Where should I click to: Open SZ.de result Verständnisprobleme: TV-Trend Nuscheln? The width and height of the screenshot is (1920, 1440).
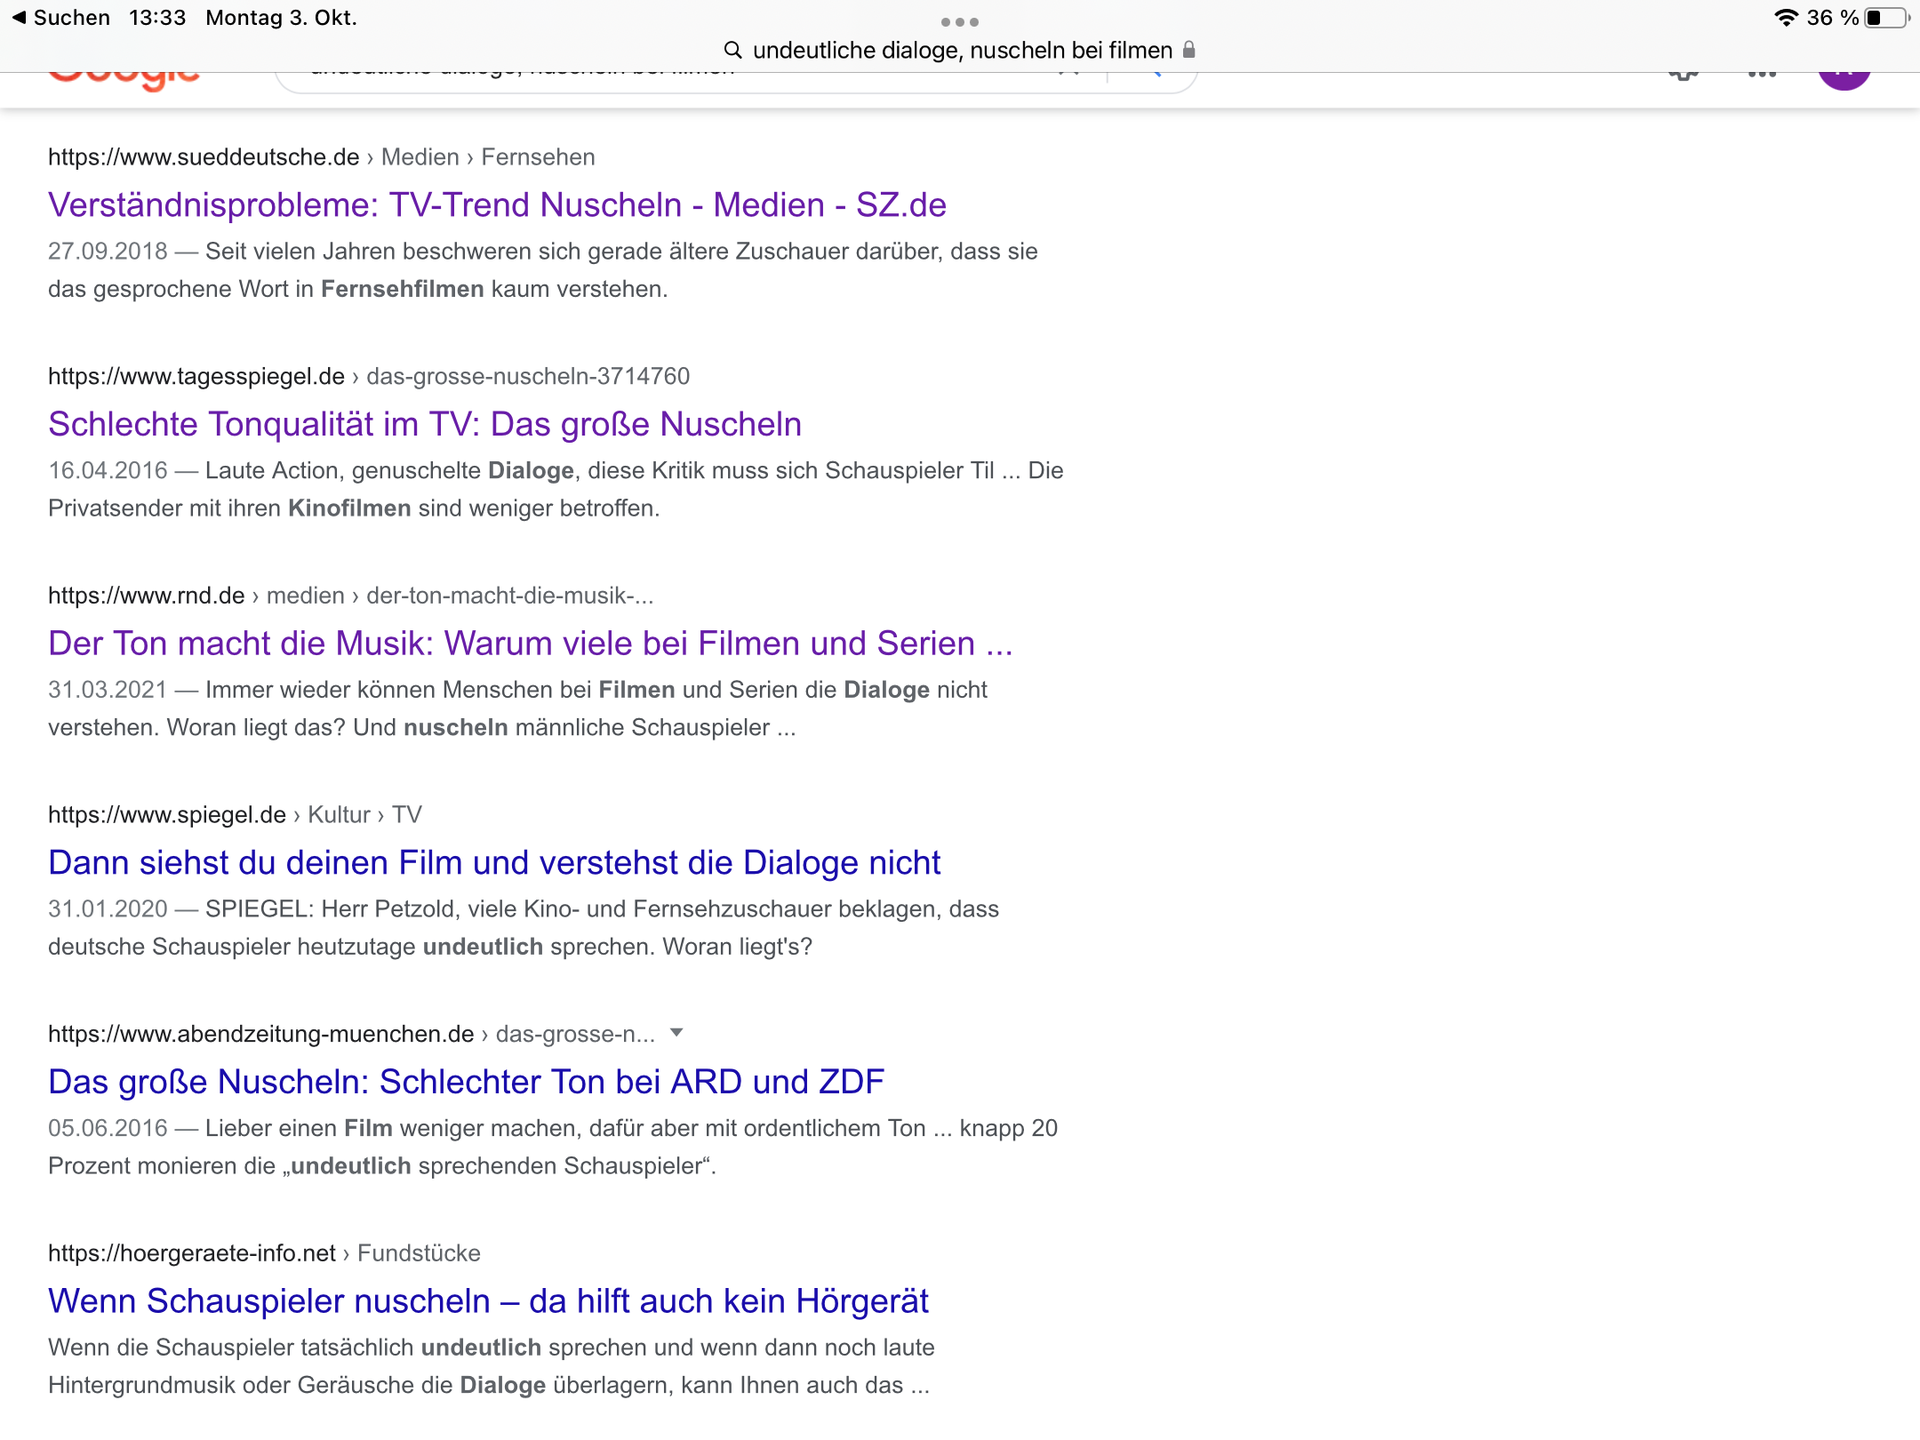(x=497, y=205)
